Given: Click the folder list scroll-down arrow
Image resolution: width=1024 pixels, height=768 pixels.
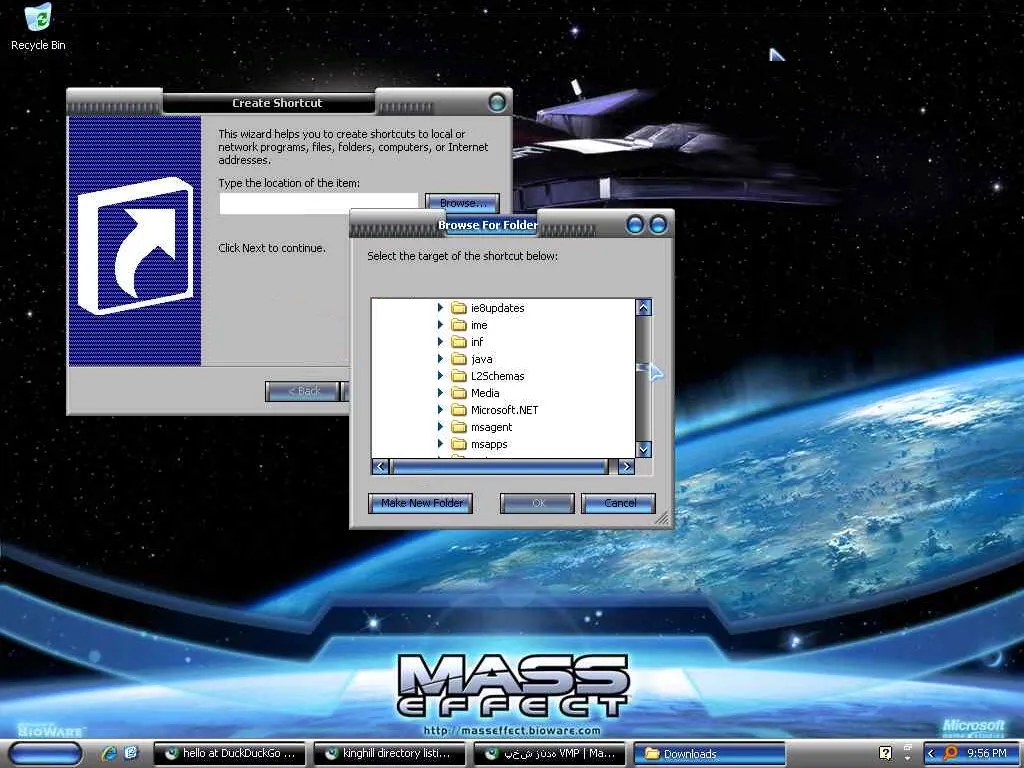Looking at the screenshot, I should (643, 449).
